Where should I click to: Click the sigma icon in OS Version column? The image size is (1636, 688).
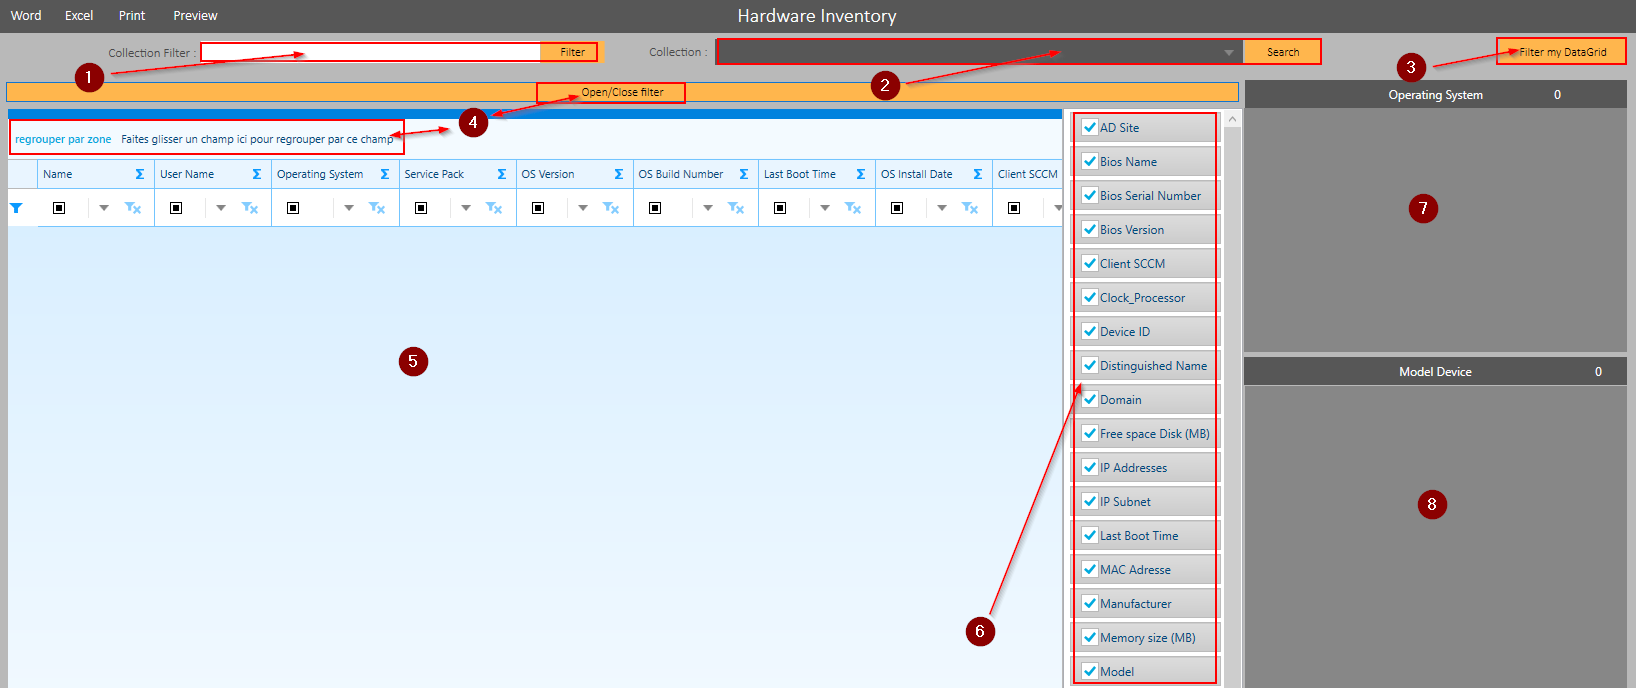(x=619, y=174)
